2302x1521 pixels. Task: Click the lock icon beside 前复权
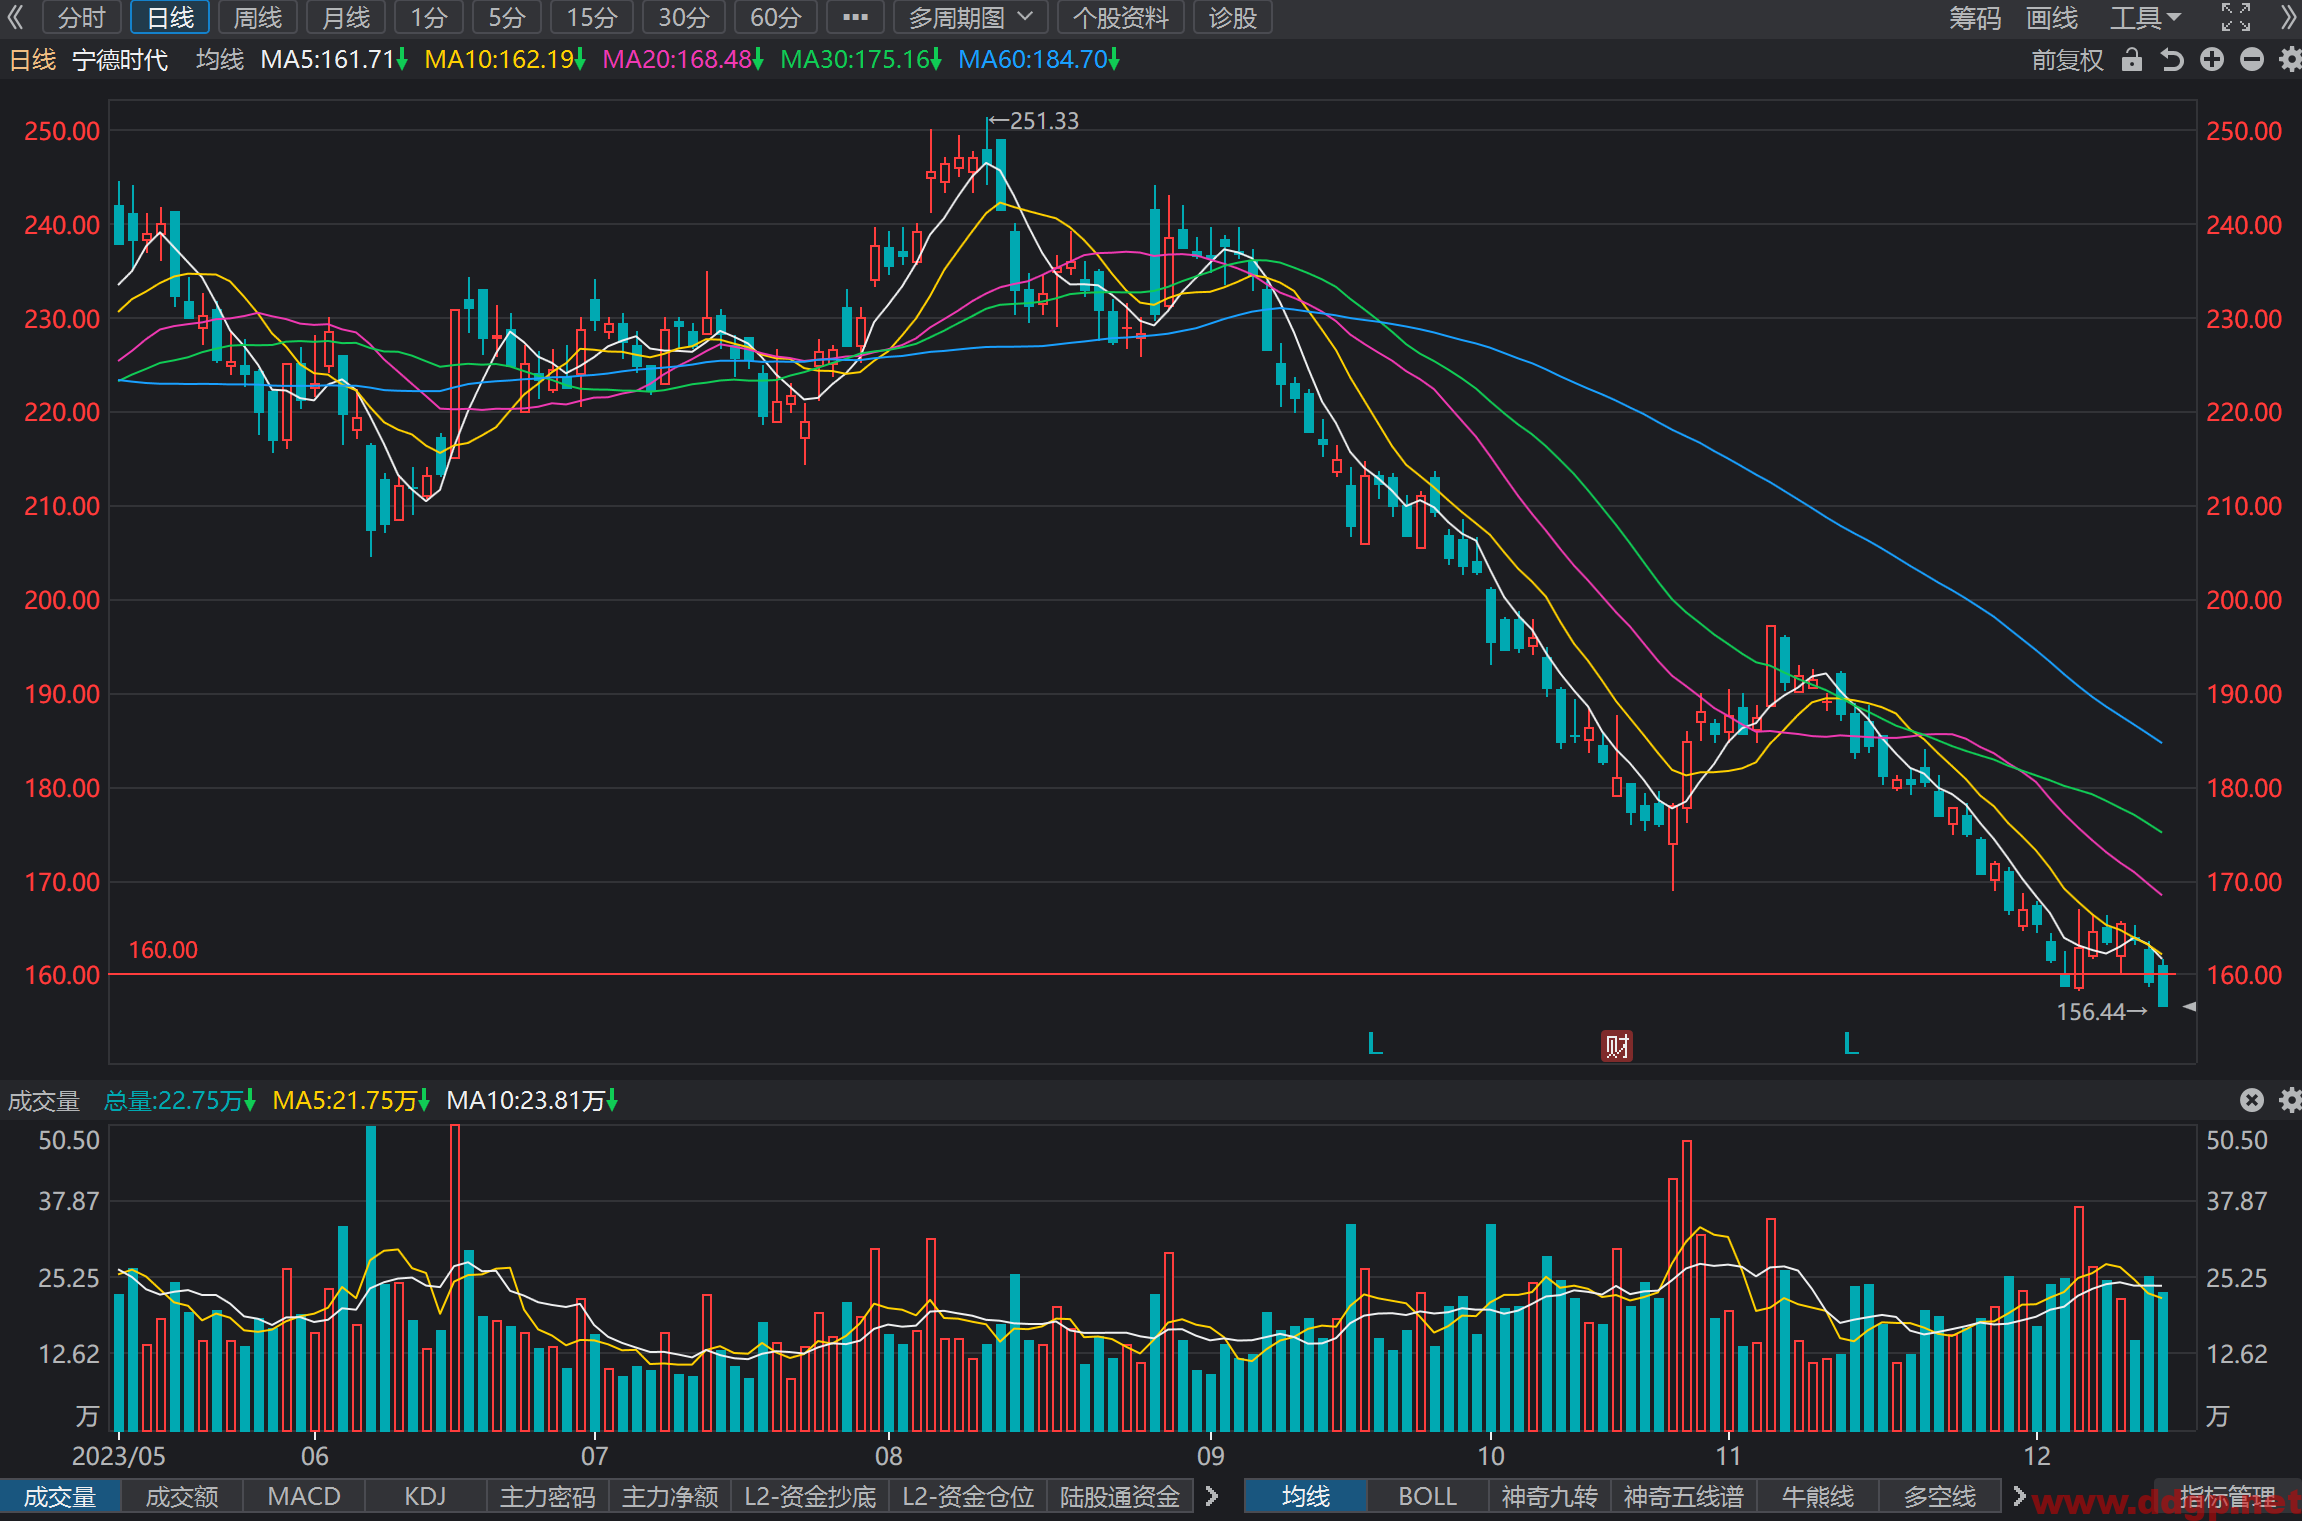tap(2132, 60)
